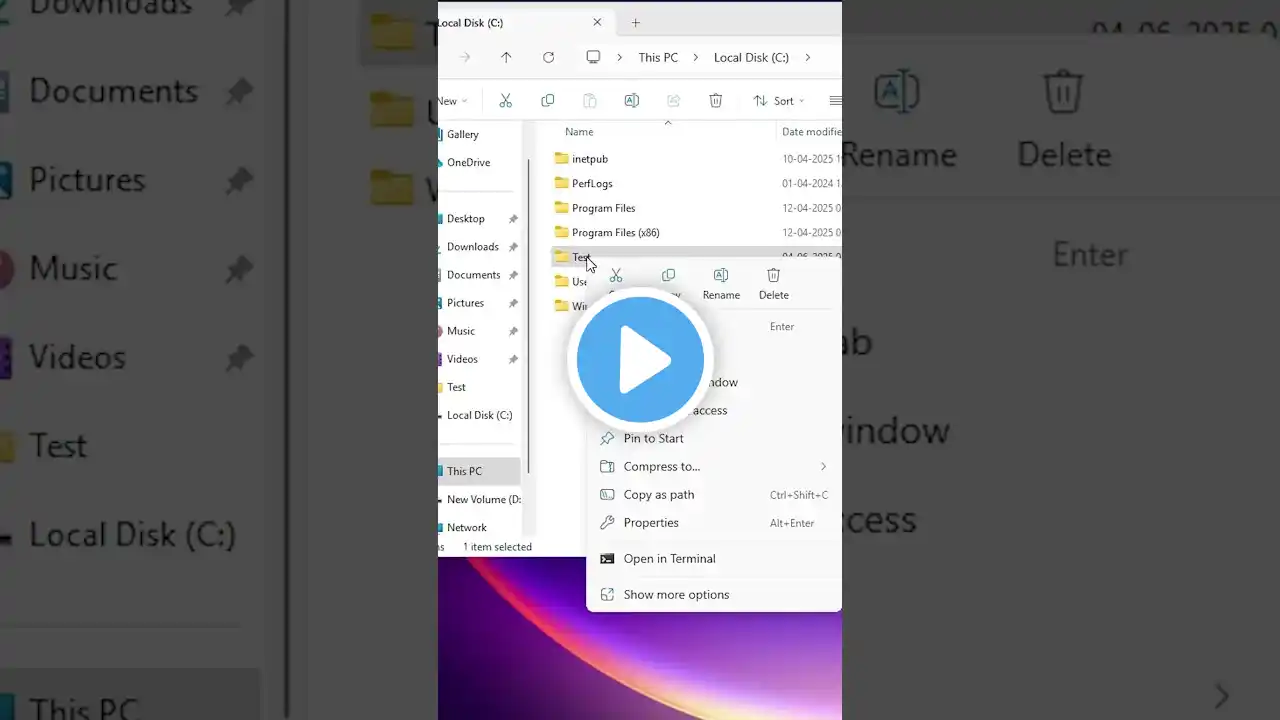This screenshot has height=720, width=1280.
Task: Click the Cut icon in toolbar
Action: (x=505, y=101)
